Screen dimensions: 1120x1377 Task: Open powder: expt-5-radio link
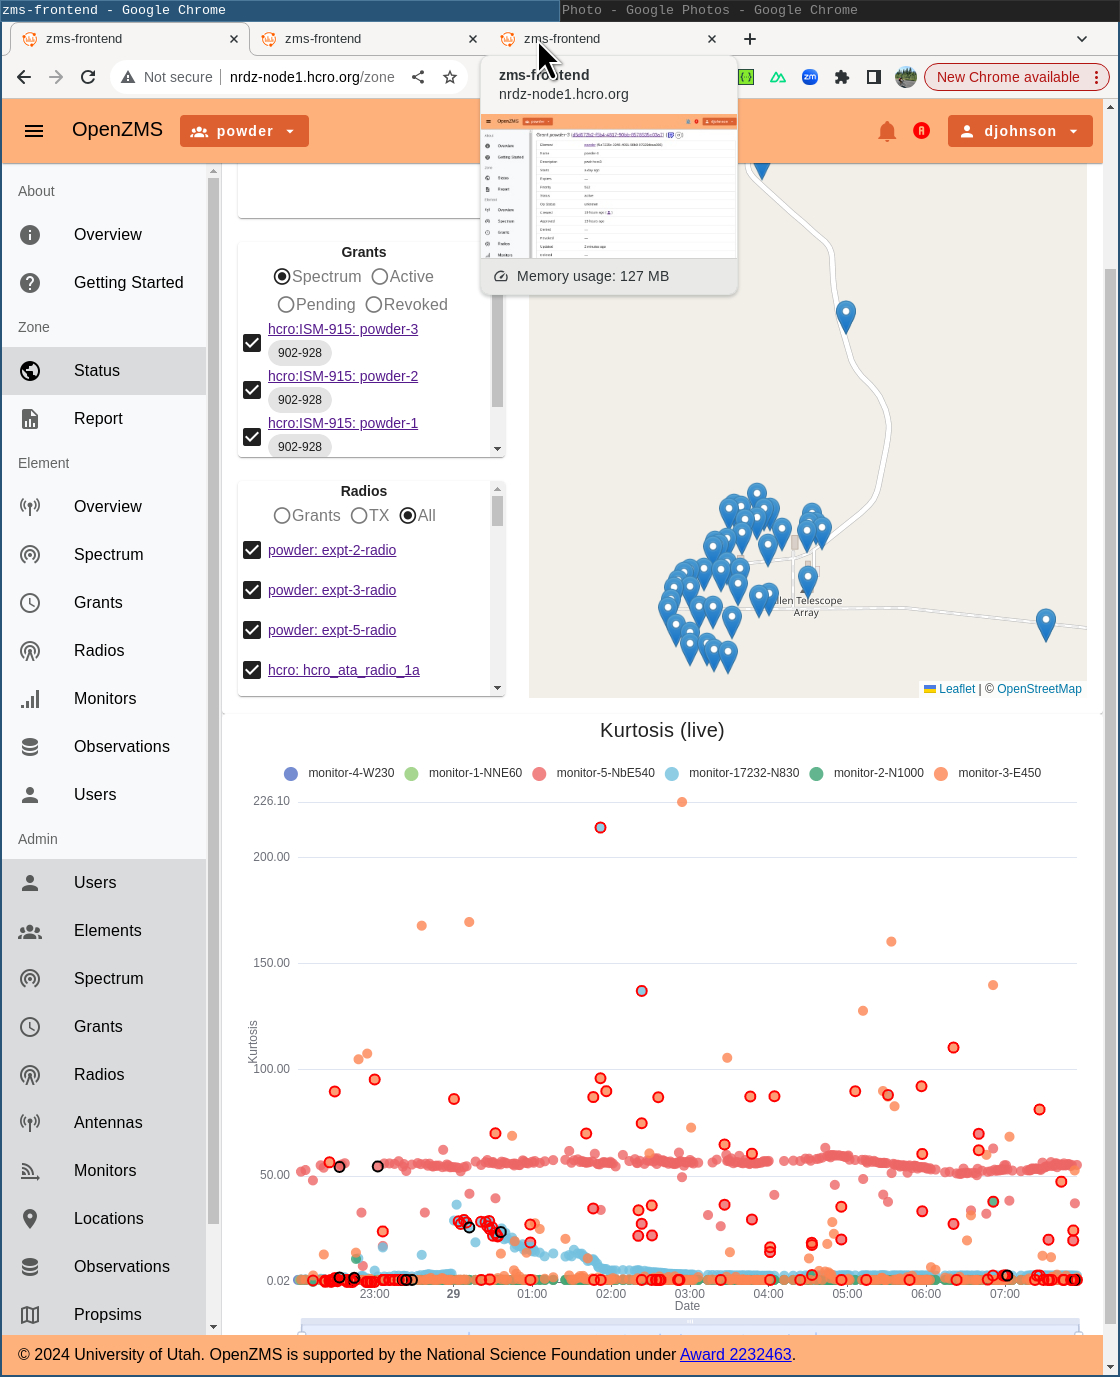[332, 630]
